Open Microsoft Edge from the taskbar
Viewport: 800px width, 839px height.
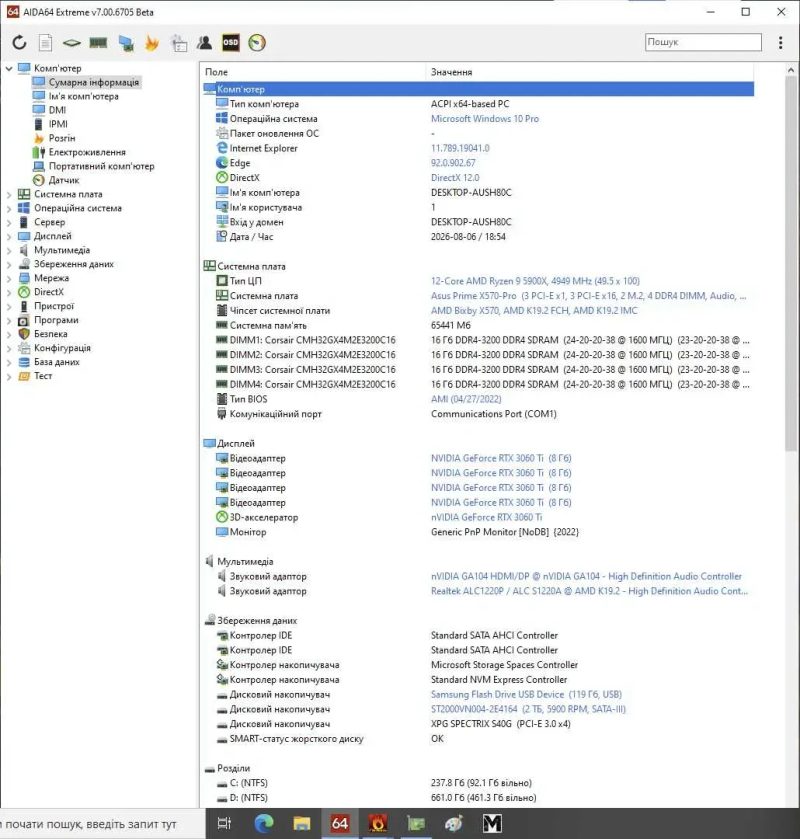point(263,823)
